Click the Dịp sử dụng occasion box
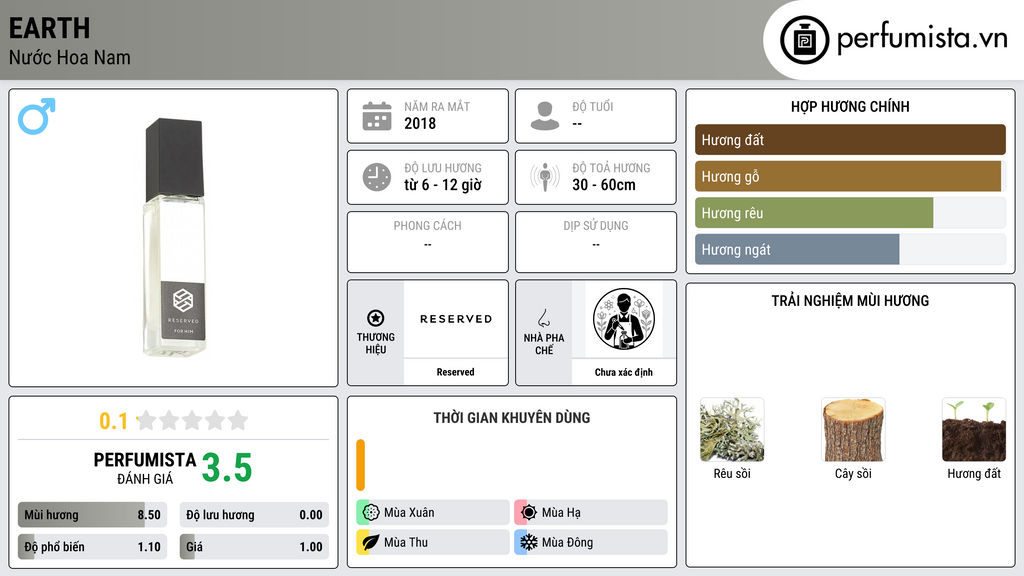This screenshot has width=1024, height=576. click(x=596, y=242)
